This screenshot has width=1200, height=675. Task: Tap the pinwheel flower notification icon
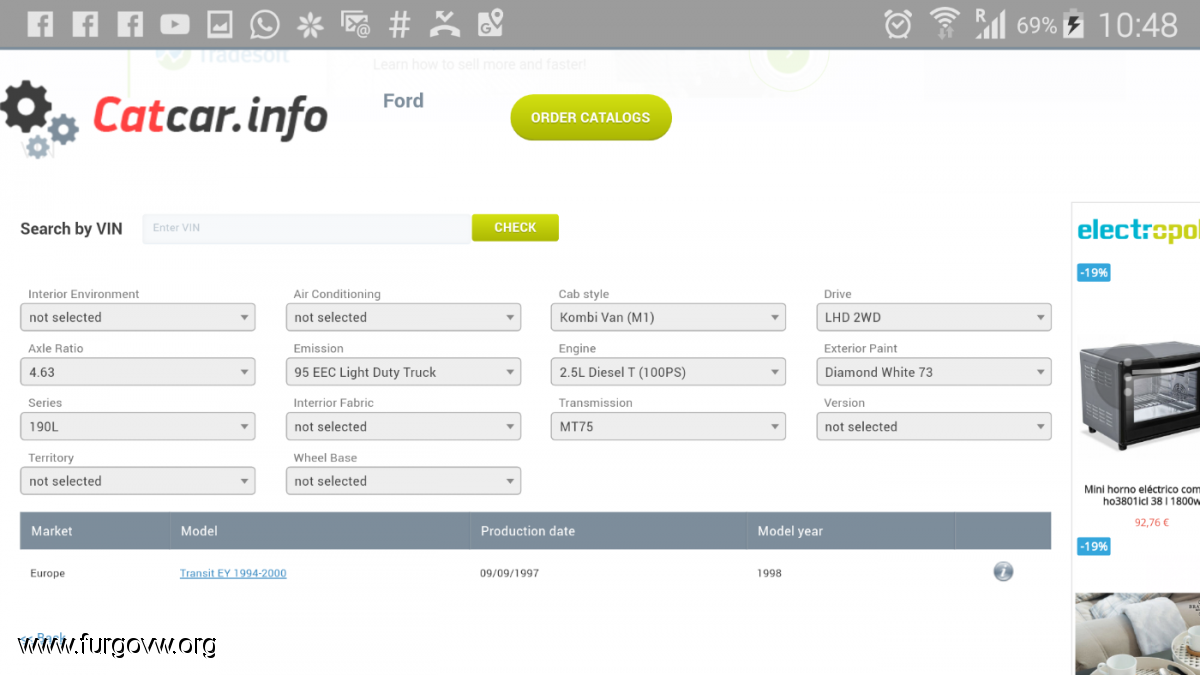click(311, 24)
